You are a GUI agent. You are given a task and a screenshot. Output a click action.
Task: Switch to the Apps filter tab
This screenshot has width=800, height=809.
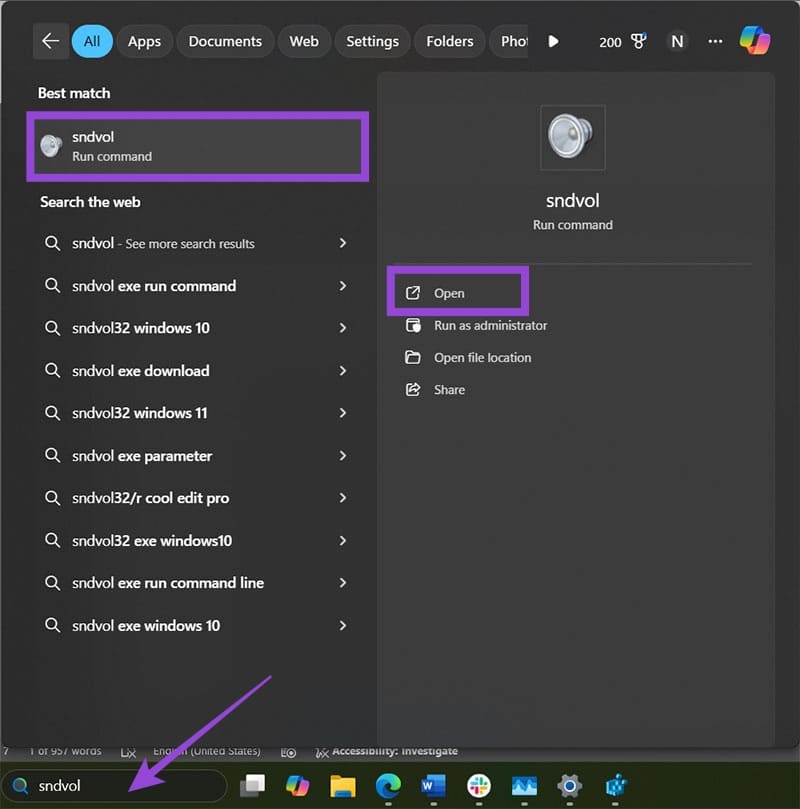pos(144,41)
